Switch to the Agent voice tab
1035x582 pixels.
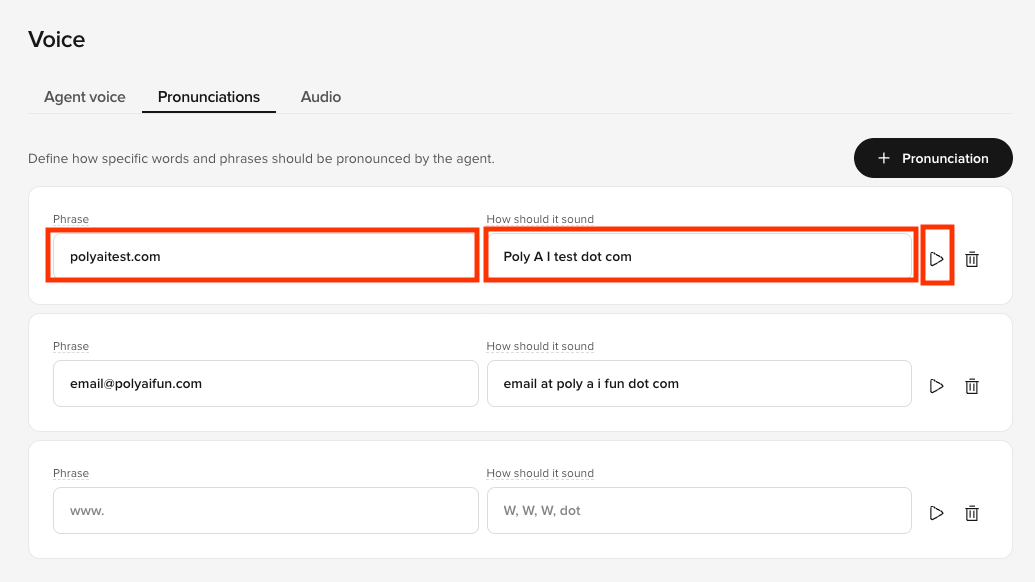pyautogui.click(x=84, y=97)
